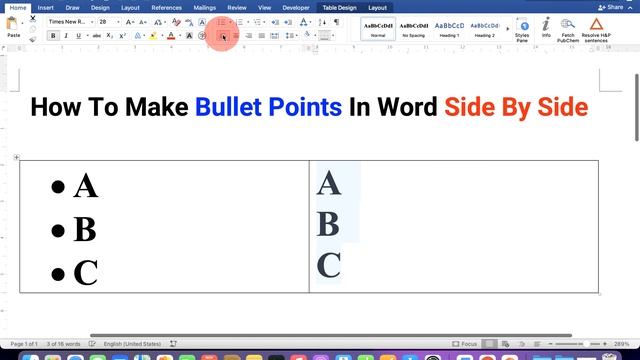Open the Borders dropdown arrow
This screenshot has width=640, height=360.
(333, 36)
